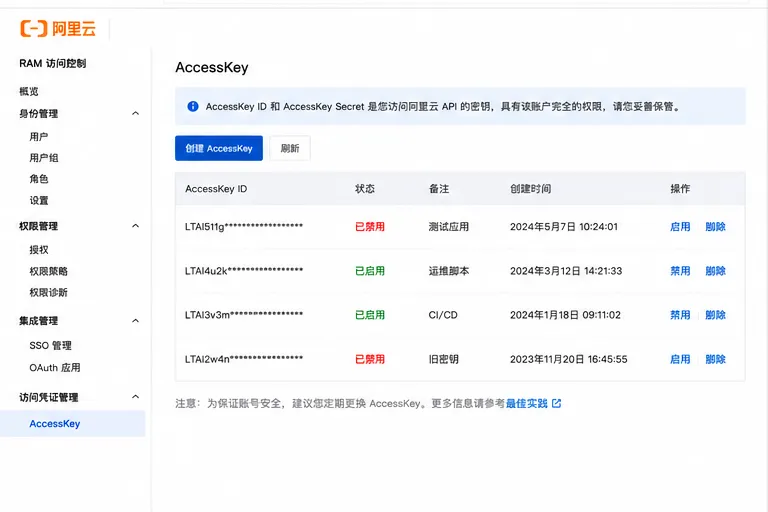Click 禁用 for key LTAI3v3m
The image size is (768, 512).
tap(680, 315)
